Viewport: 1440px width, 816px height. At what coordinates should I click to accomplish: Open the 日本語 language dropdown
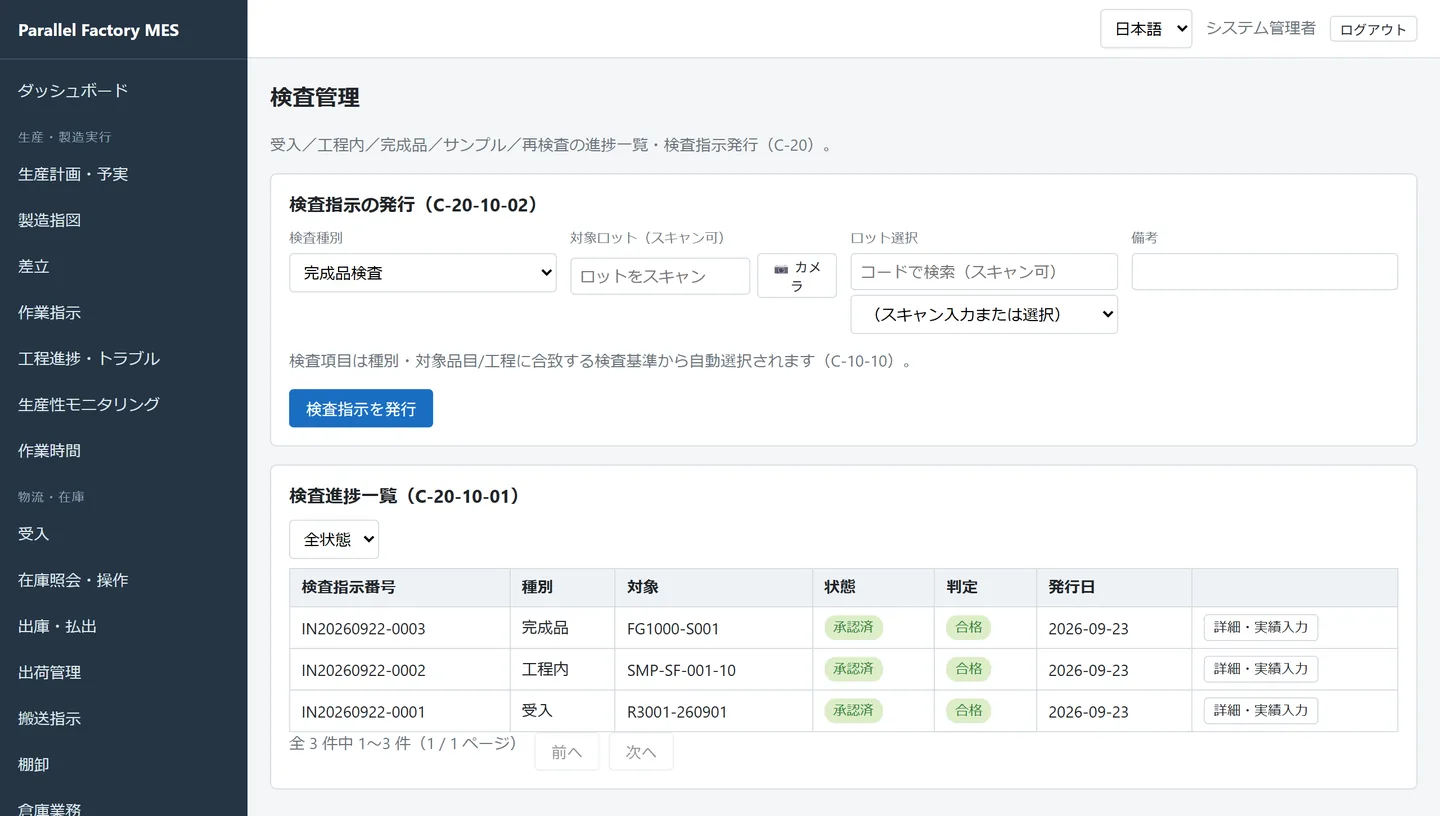coord(1146,29)
